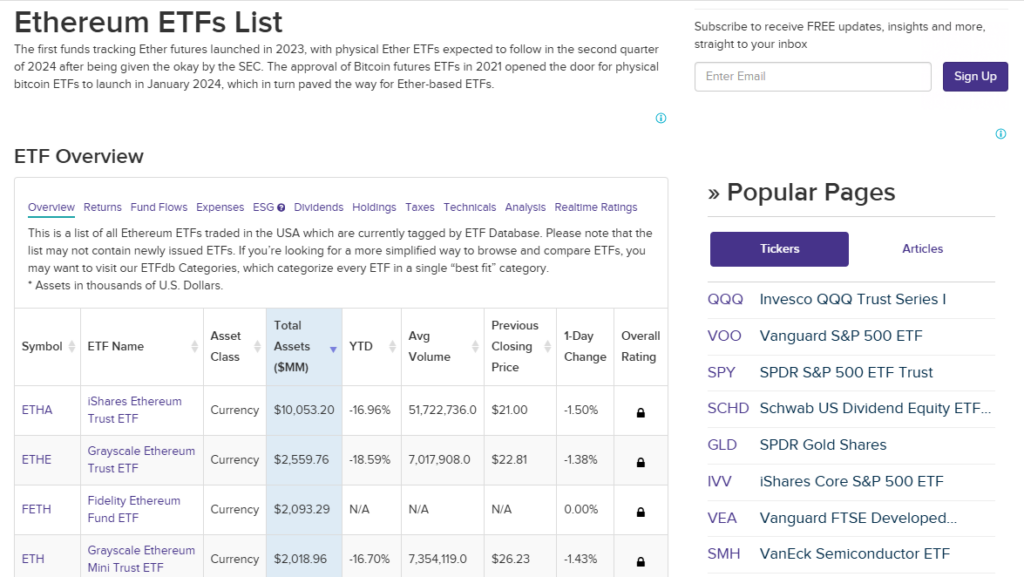Click the lock icon in ETHE's Overall Rating

coord(640,460)
